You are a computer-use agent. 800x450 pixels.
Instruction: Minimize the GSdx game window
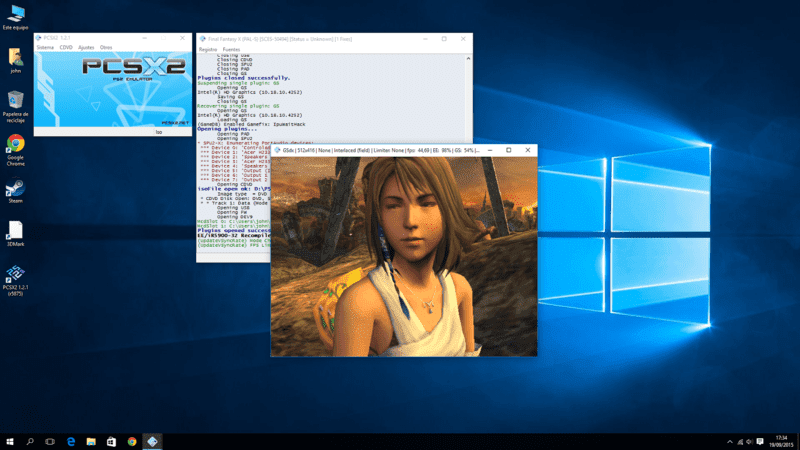[490, 151]
